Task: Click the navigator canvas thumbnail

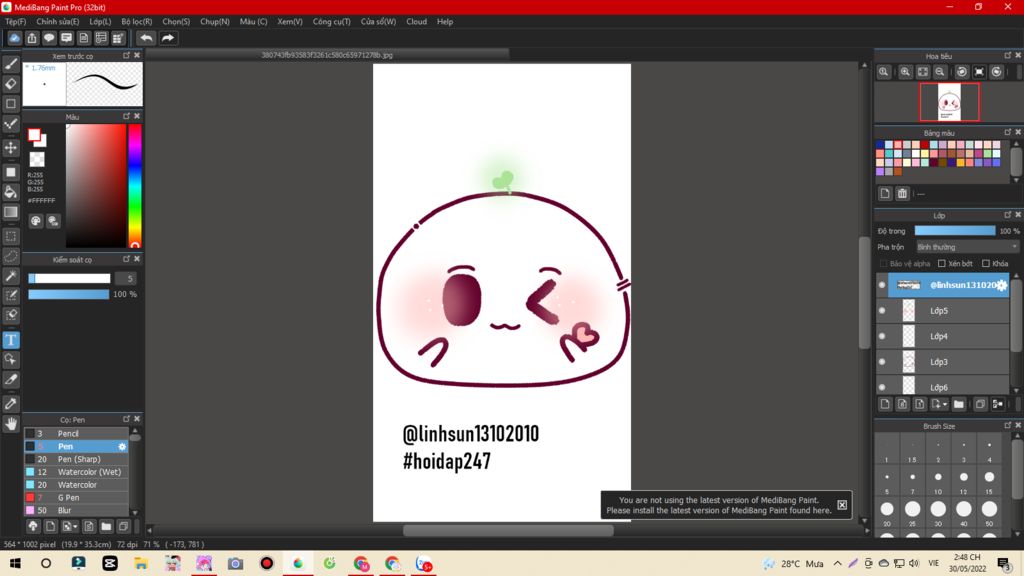Action: (x=950, y=102)
